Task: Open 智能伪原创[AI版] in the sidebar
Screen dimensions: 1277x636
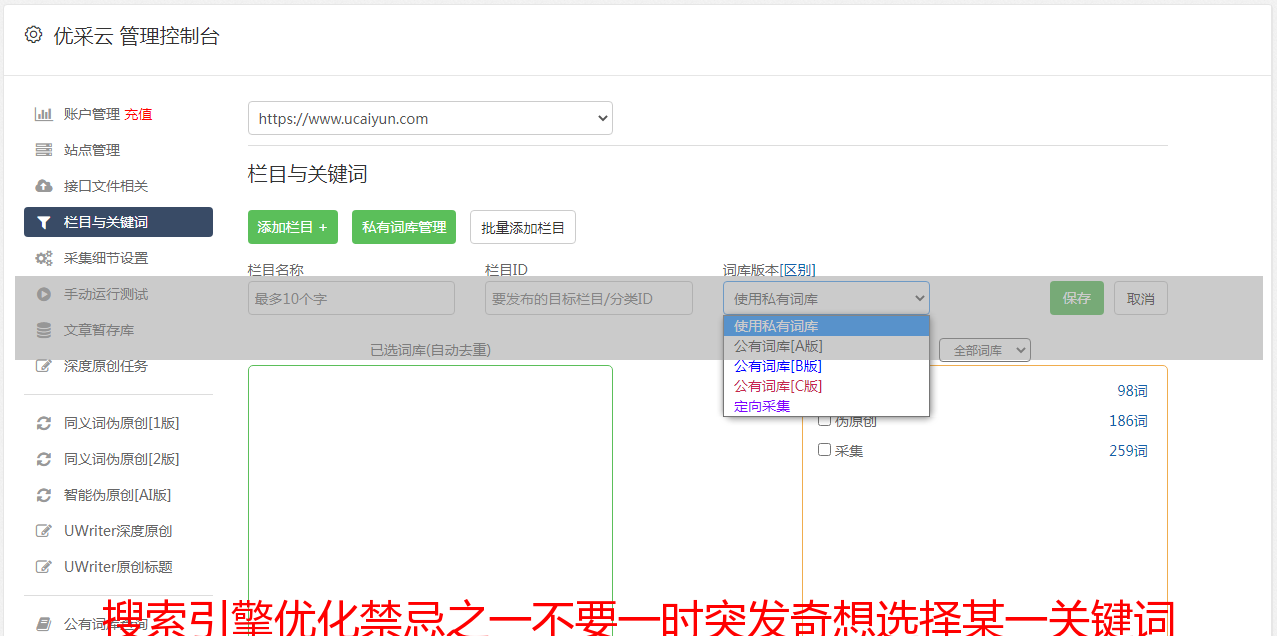Action: 118,495
